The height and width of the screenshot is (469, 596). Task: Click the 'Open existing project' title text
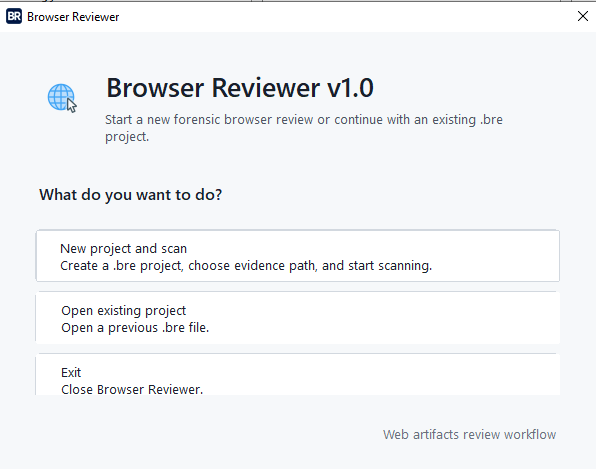coord(124,311)
